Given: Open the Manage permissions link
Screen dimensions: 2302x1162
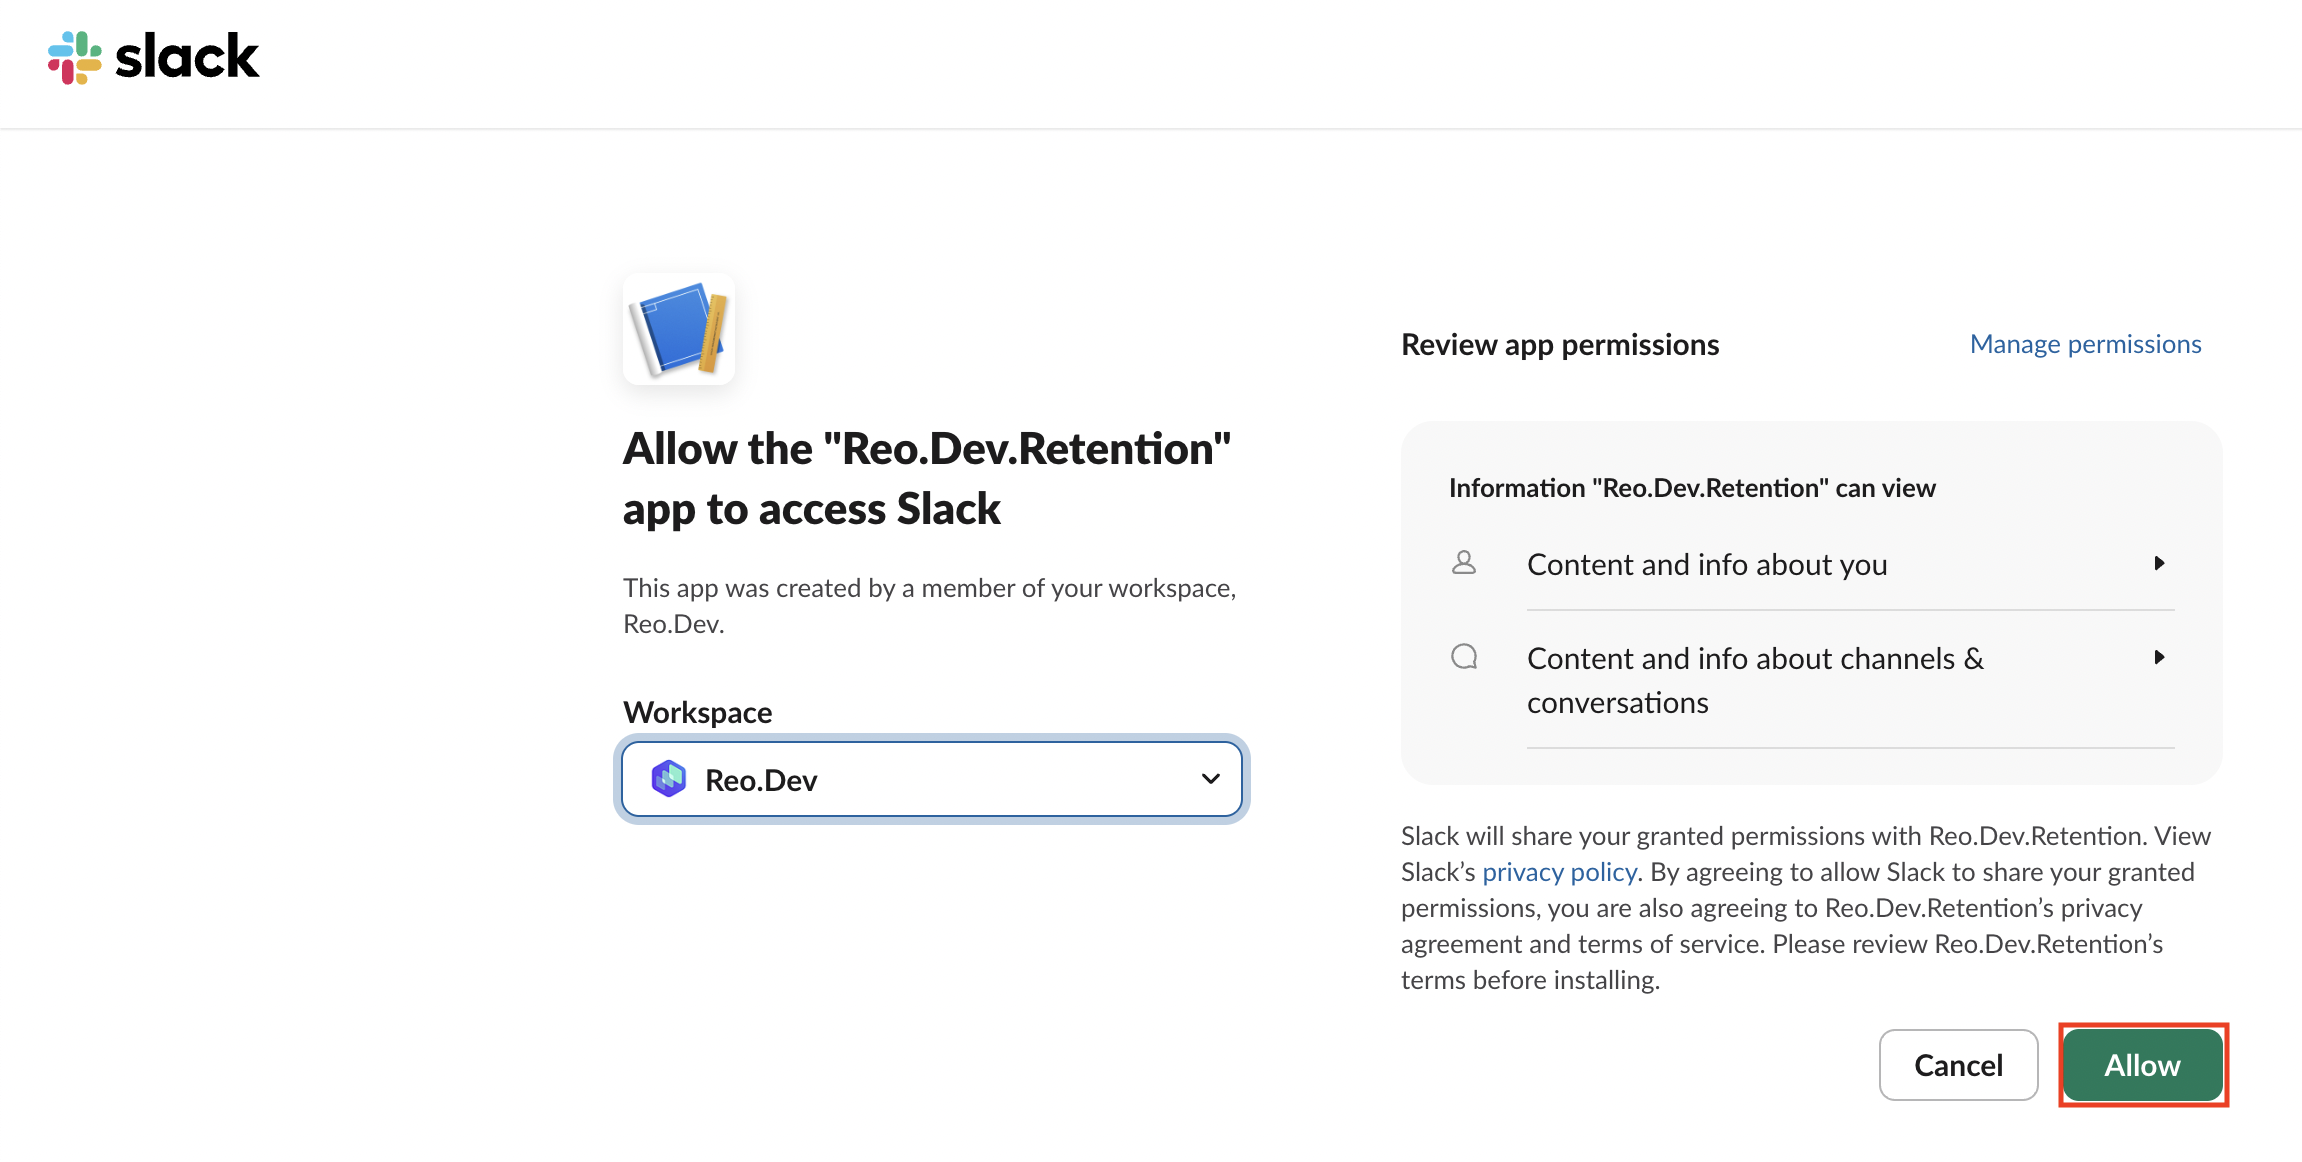Looking at the screenshot, I should tap(2085, 344).
